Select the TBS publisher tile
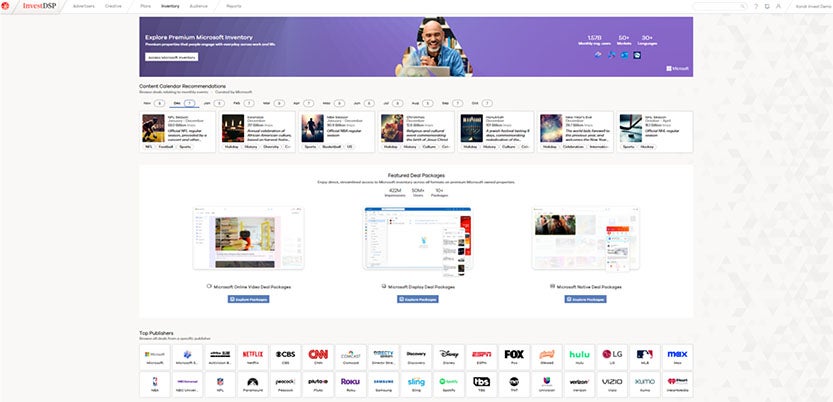833x402 pixels. pyautogui.click(x=481, y=384)
